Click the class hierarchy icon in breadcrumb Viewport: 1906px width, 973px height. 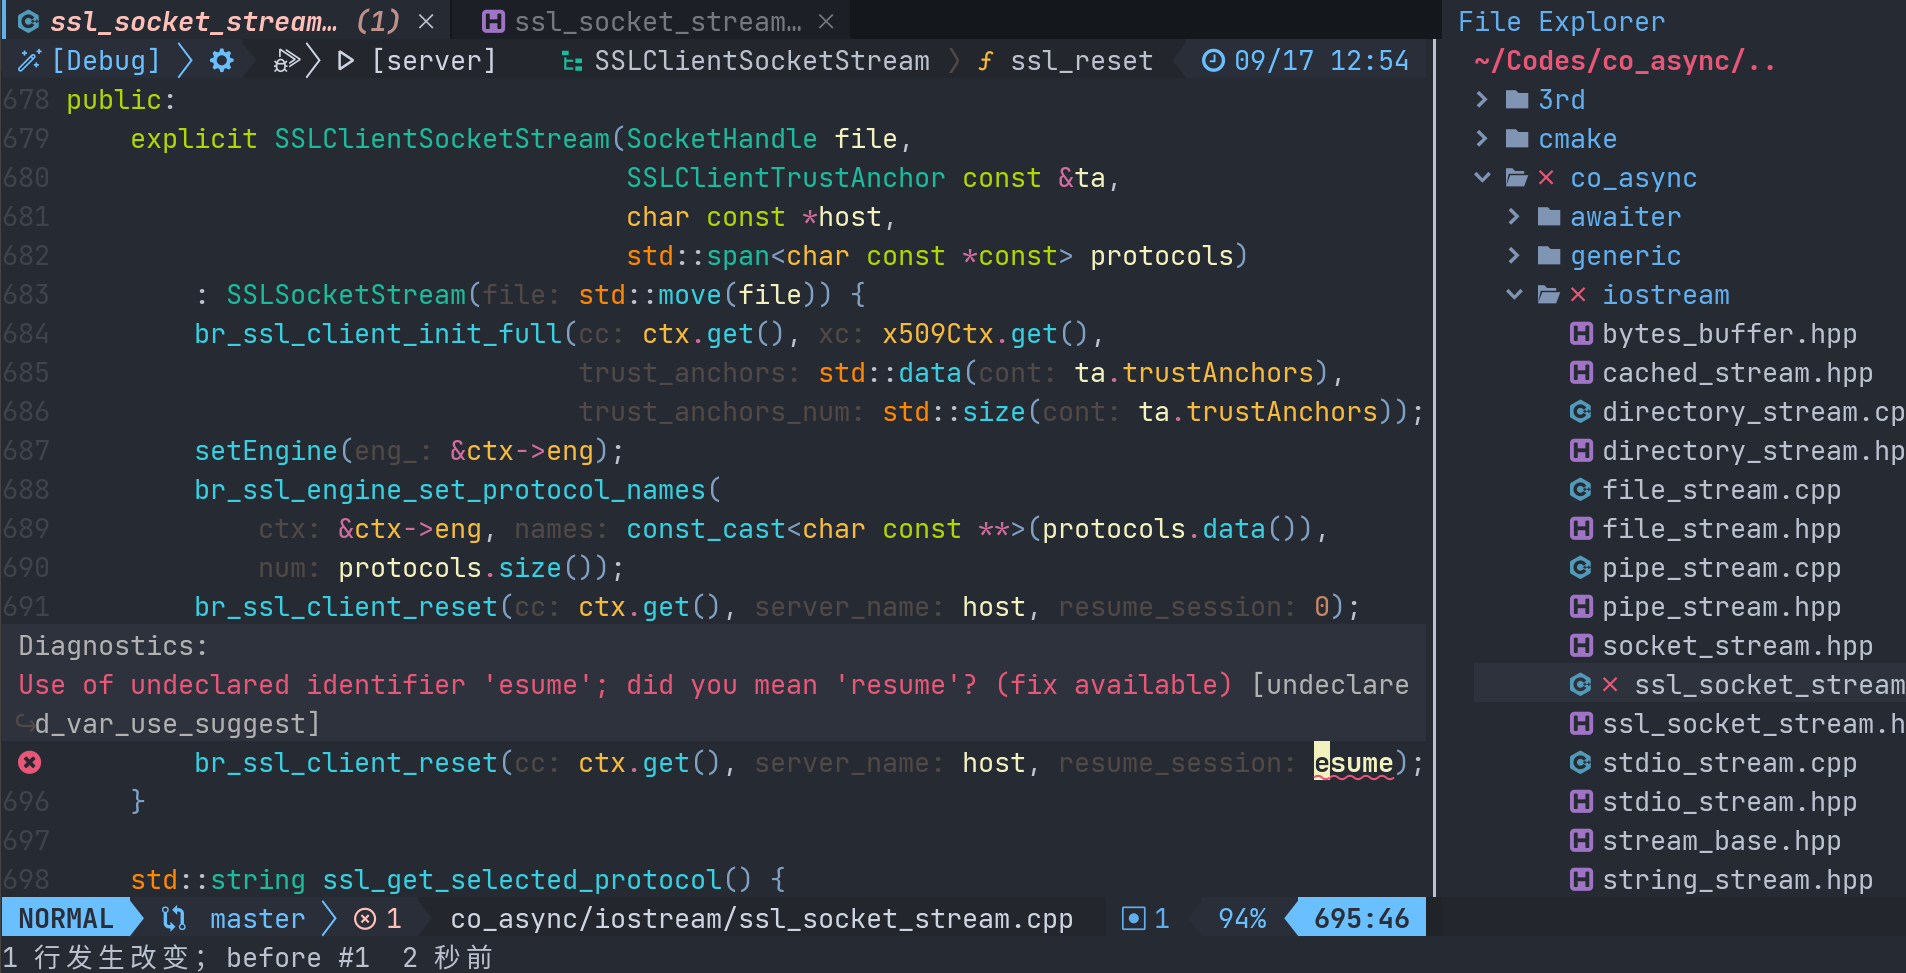(572, 61)
